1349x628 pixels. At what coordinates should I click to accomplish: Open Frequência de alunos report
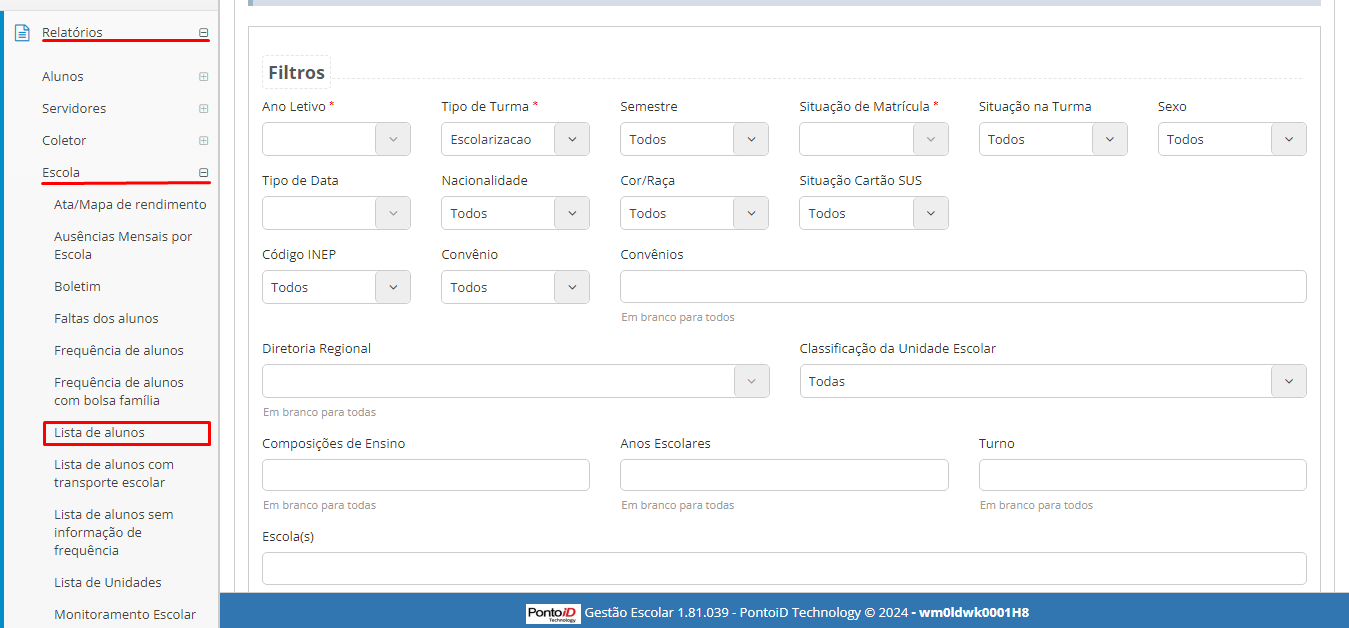point(119,351)
